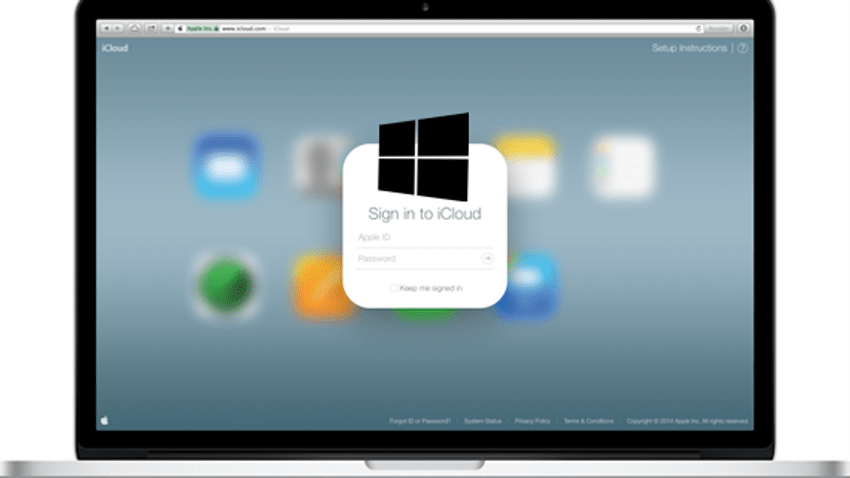850x478 pixels.
Task: Go back with Safari's back arrow
Action: tap(107, 28)
